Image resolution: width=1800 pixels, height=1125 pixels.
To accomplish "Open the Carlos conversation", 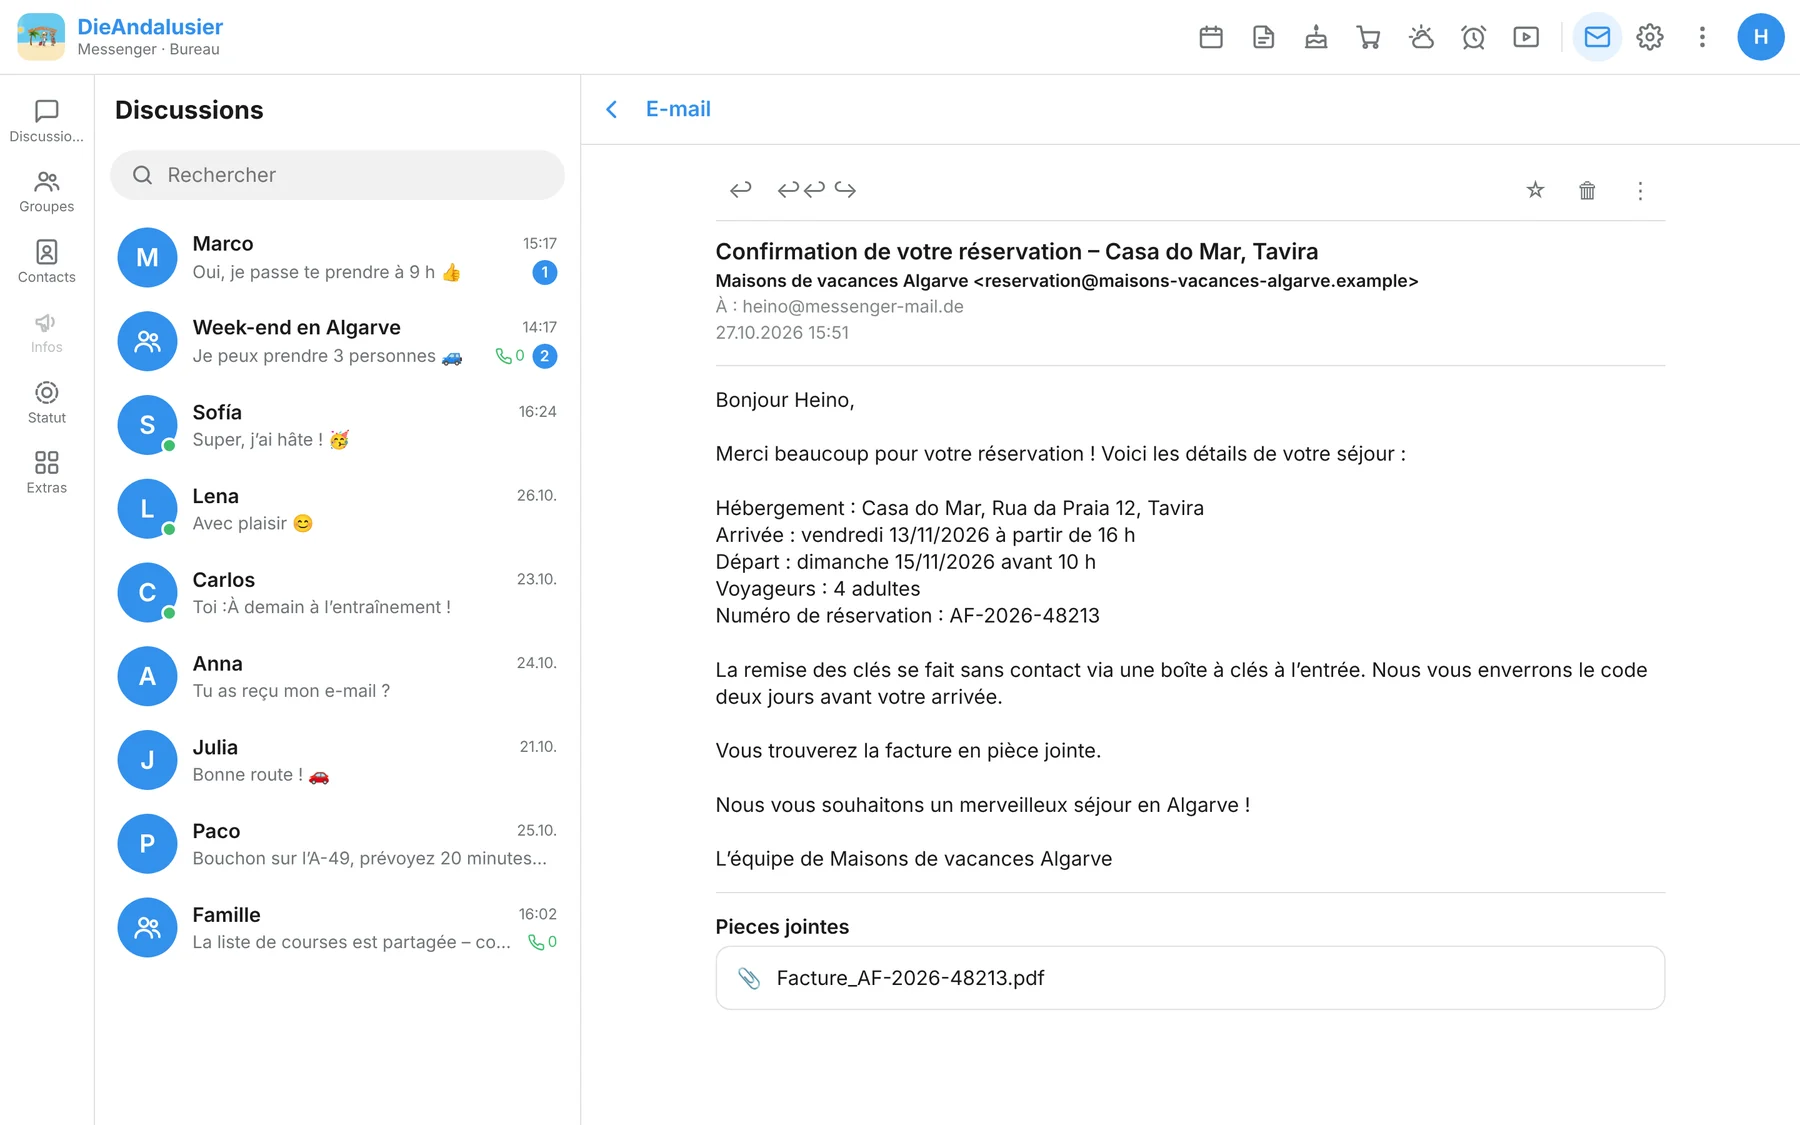I will point(337,592).
